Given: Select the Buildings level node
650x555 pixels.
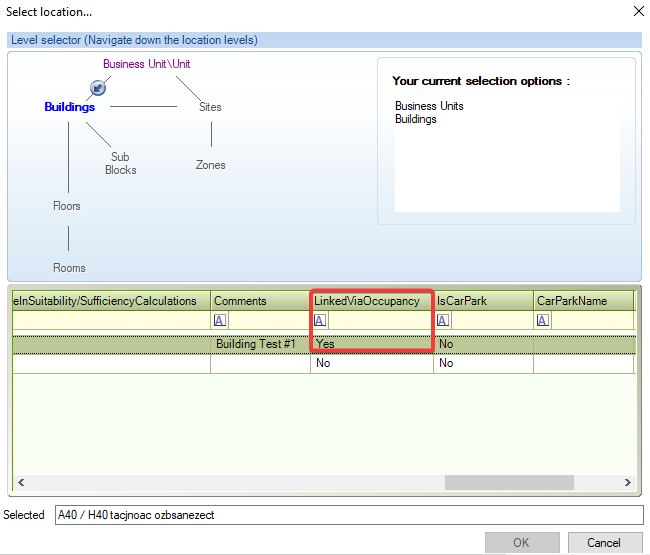Looking at the screenshot, I should [69, 107].
